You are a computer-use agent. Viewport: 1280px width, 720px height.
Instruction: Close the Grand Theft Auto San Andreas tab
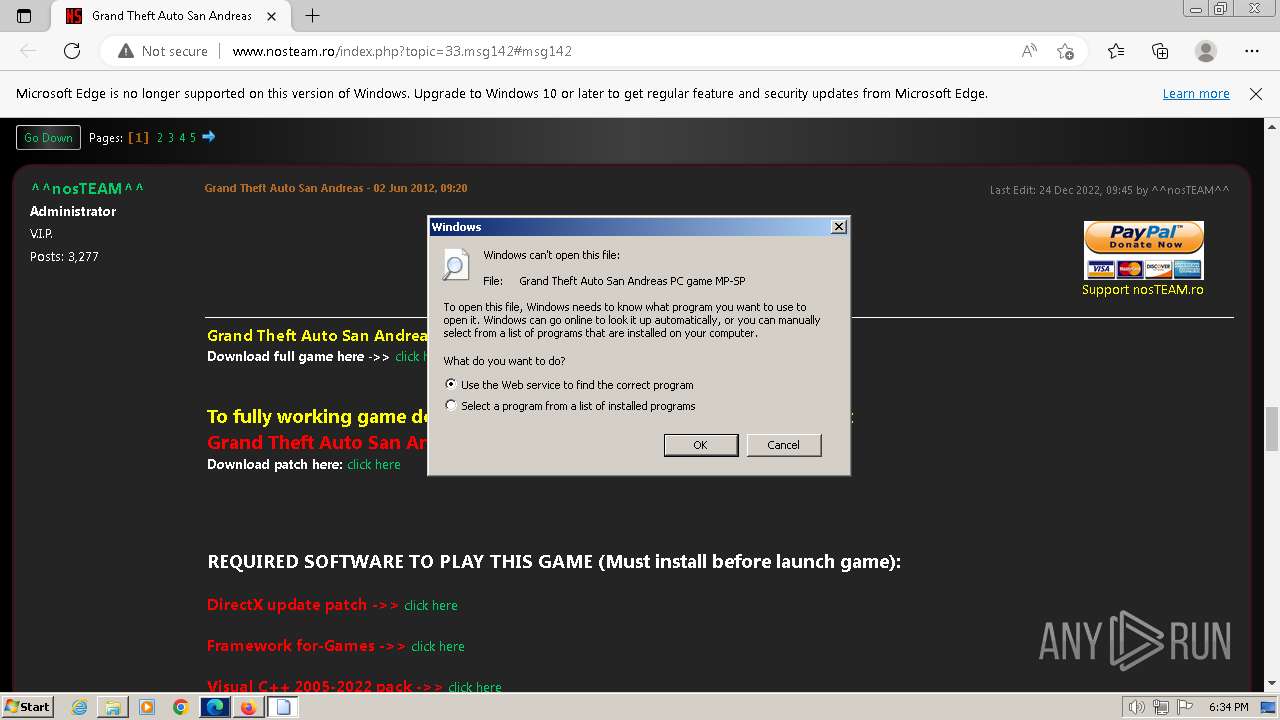click(x=272, y=16)
